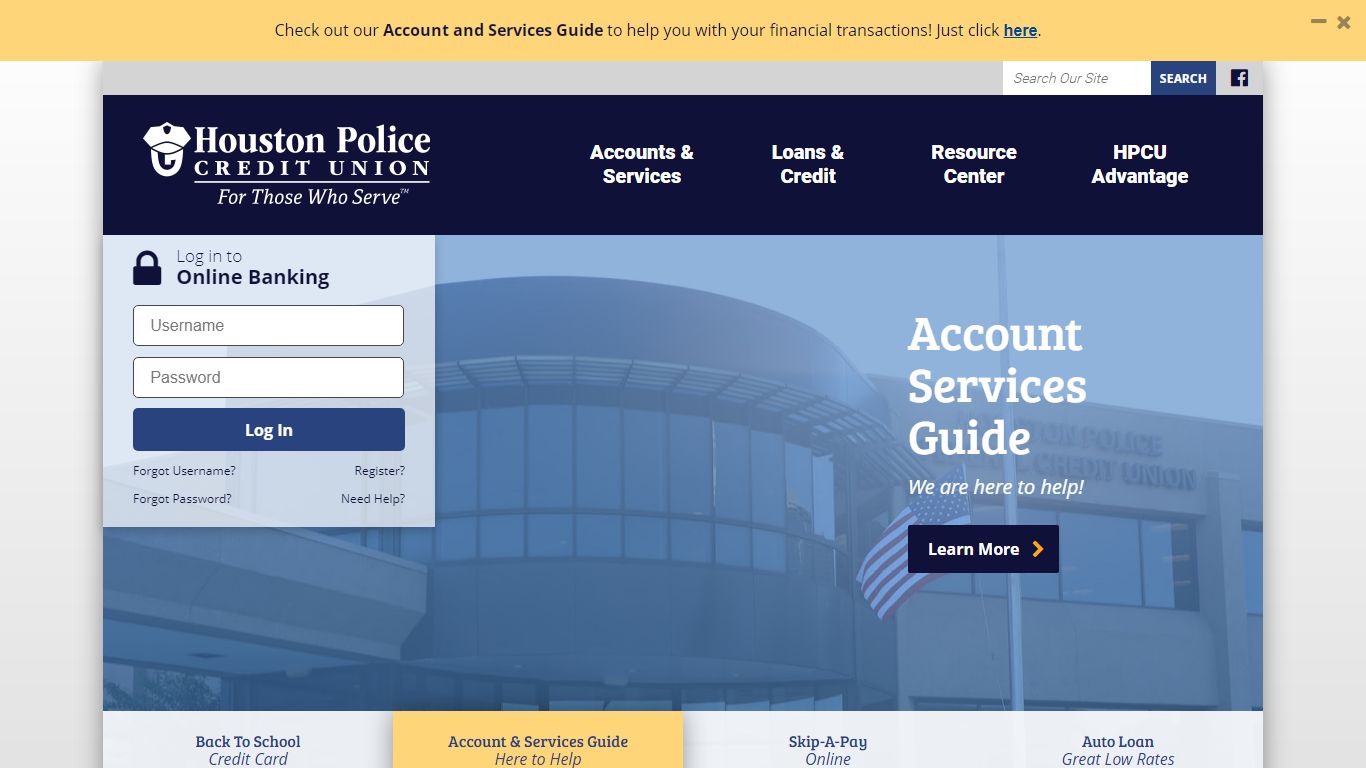Click the 'Log in to Online Banking' heading

click(x=253, y=268)
